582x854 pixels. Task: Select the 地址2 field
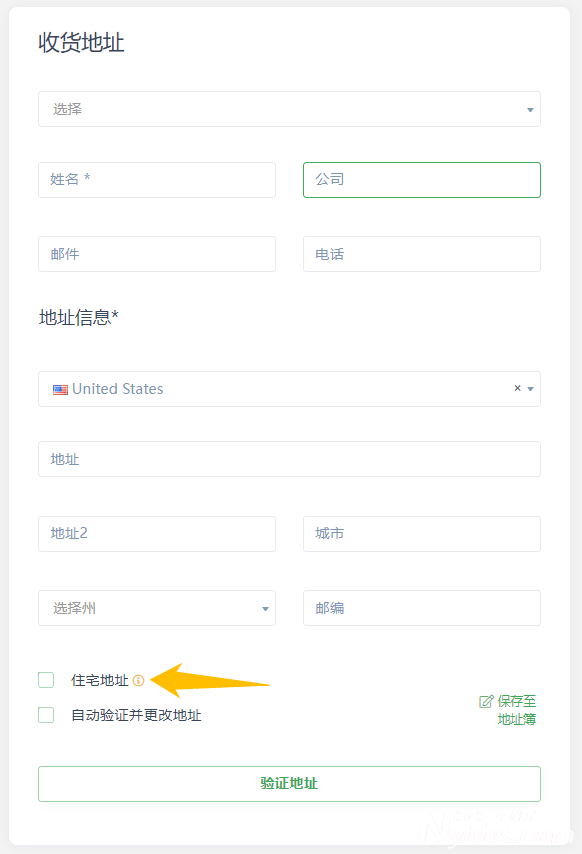click(x=156, y=534)
